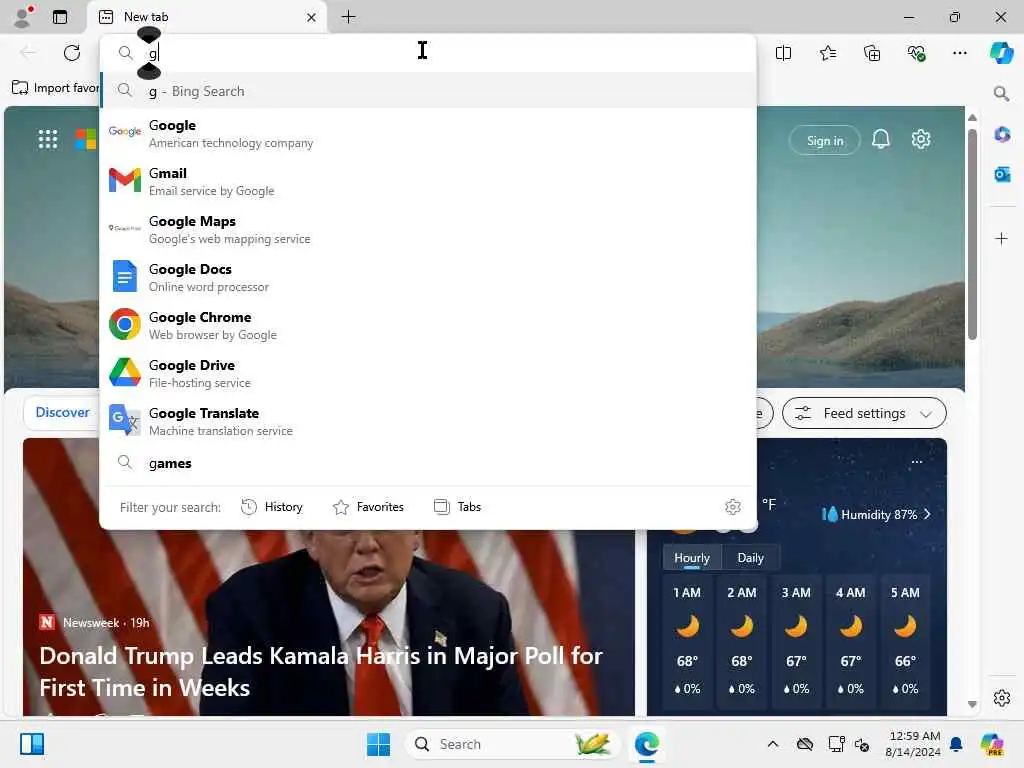The height and width of the screenshot is (768, 1024).
Task: Open a new tab with plus button
Action: pos(349,17)
